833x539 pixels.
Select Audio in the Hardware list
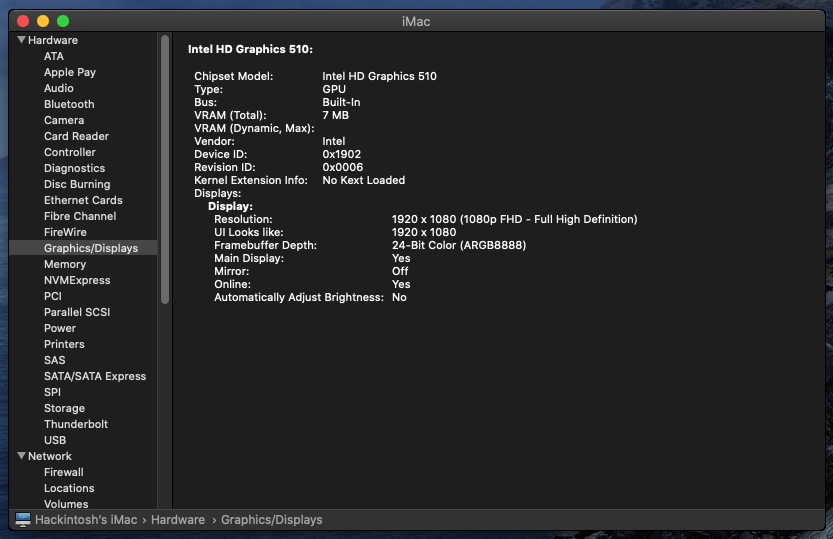(58, 88)
